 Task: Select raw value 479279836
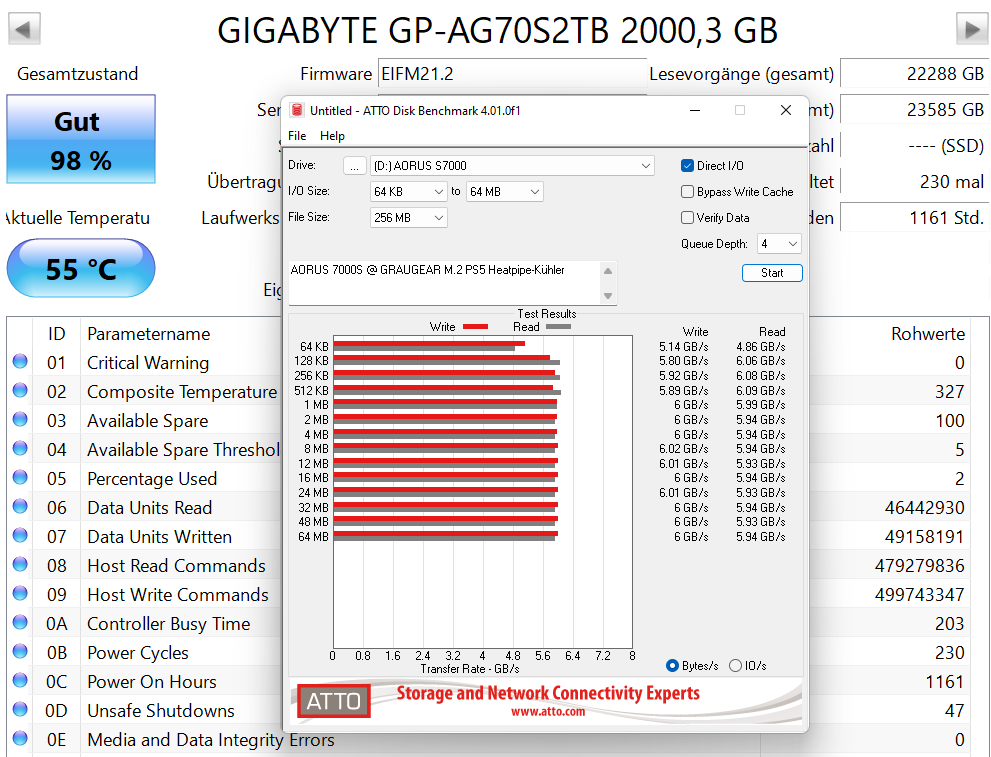click(920, 566)
